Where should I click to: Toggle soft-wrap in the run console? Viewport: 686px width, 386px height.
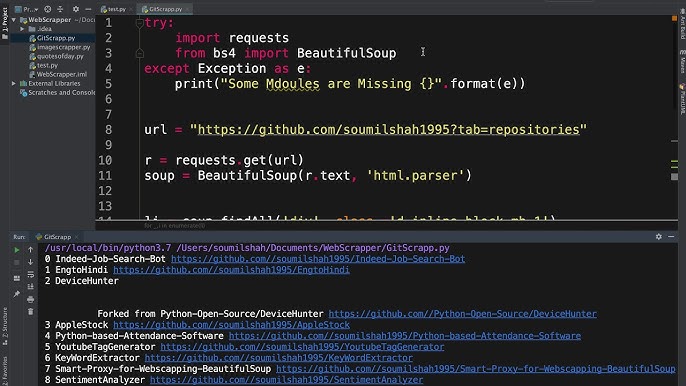(30, 274)
